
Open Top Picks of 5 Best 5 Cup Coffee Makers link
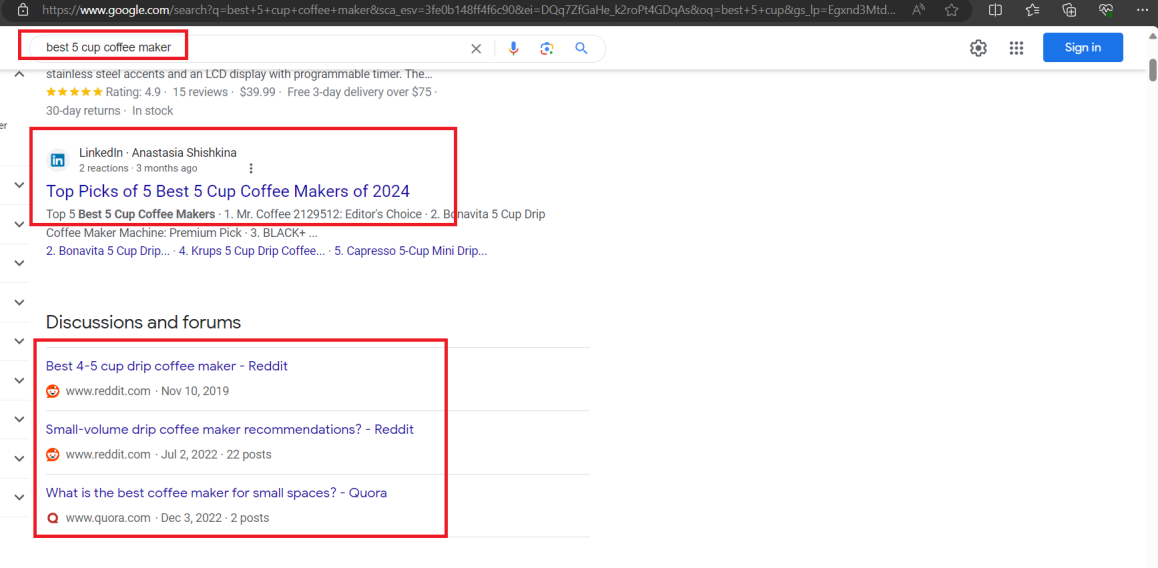(227, 191)
